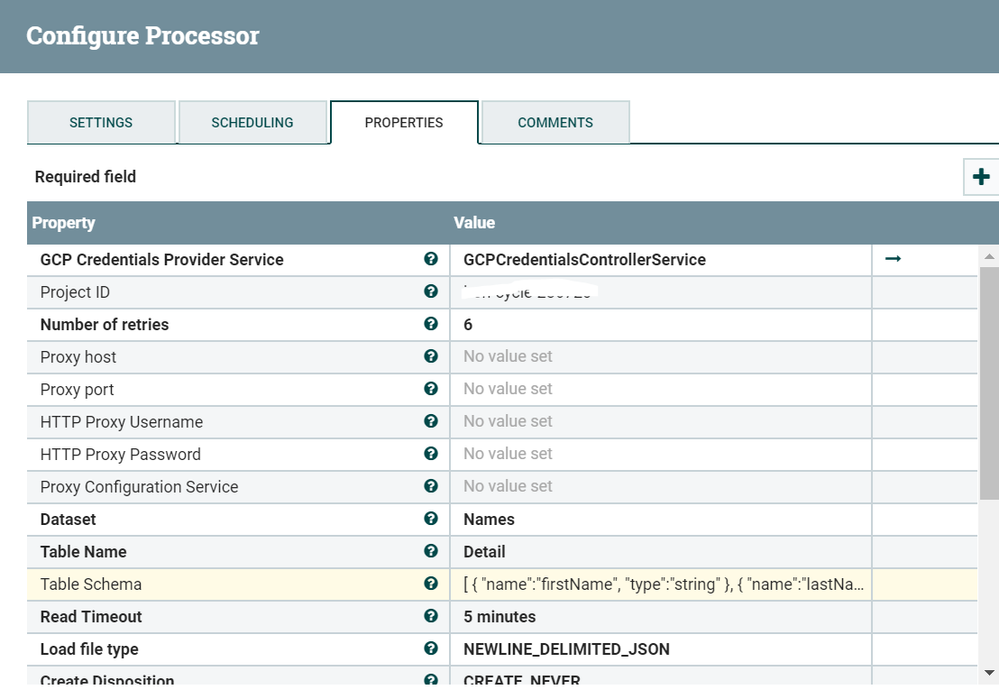
Task: Click help icon for HTTP Proxy Password
Action: [431, 454]
